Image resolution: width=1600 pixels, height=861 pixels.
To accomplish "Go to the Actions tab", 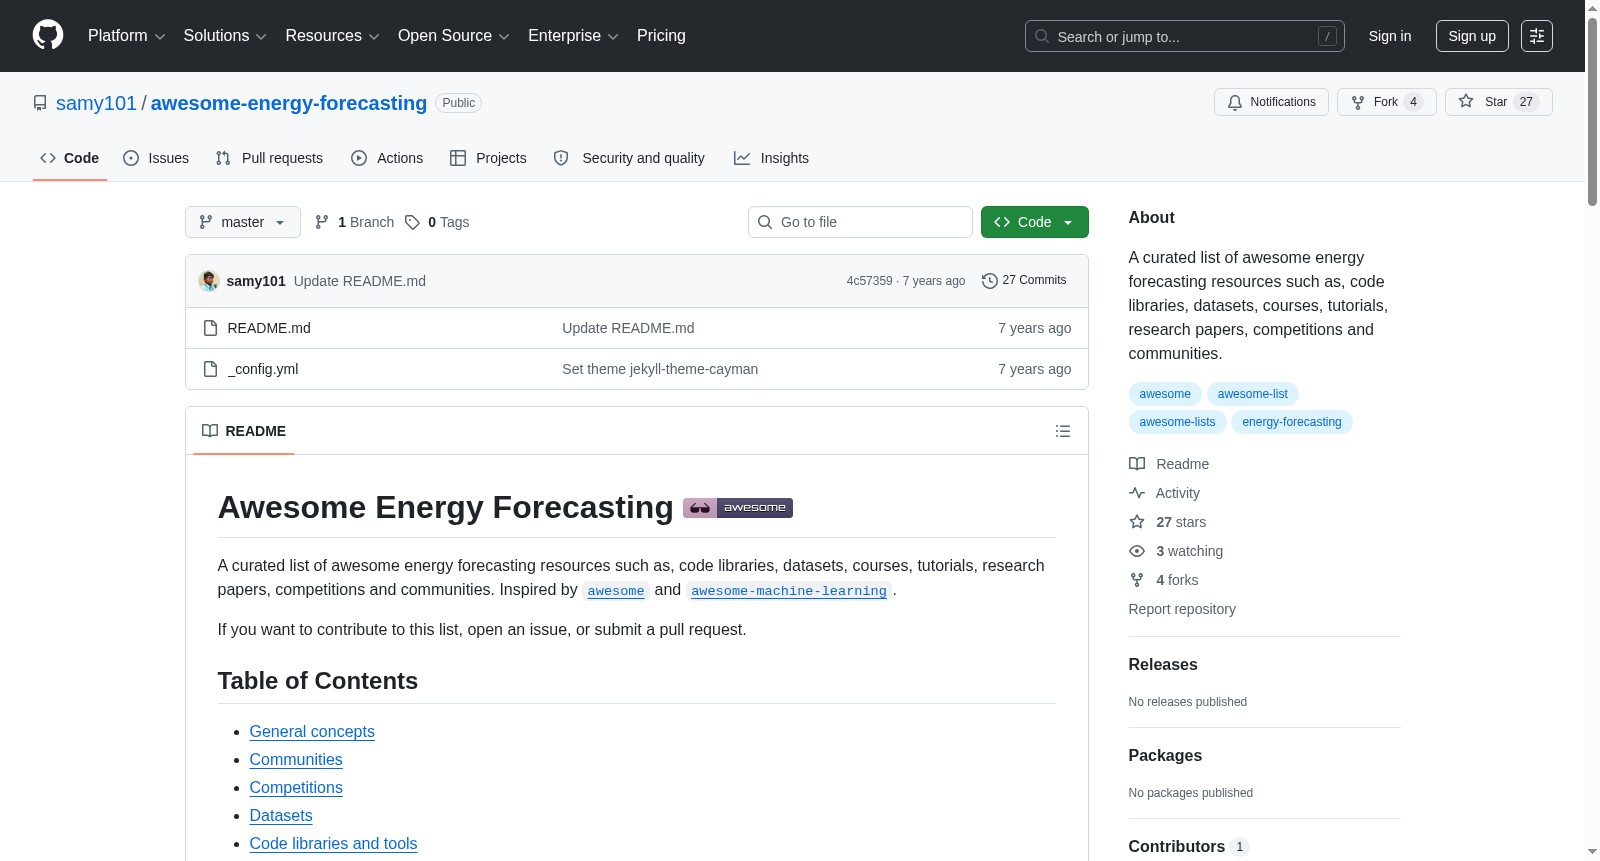I will pyautogui.click(x=387, y=158).
